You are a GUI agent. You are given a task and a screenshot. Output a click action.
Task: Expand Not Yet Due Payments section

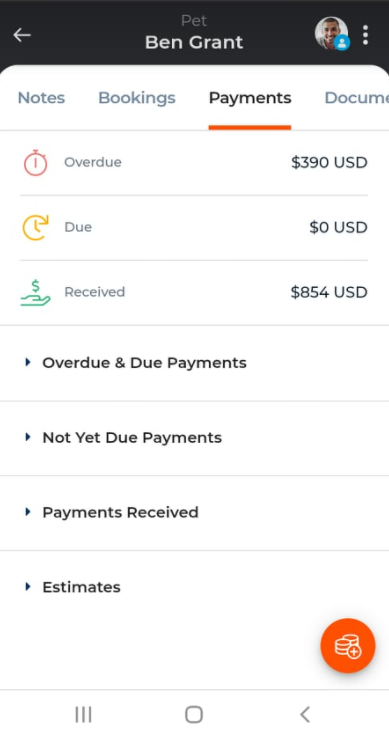pos(194,438)
